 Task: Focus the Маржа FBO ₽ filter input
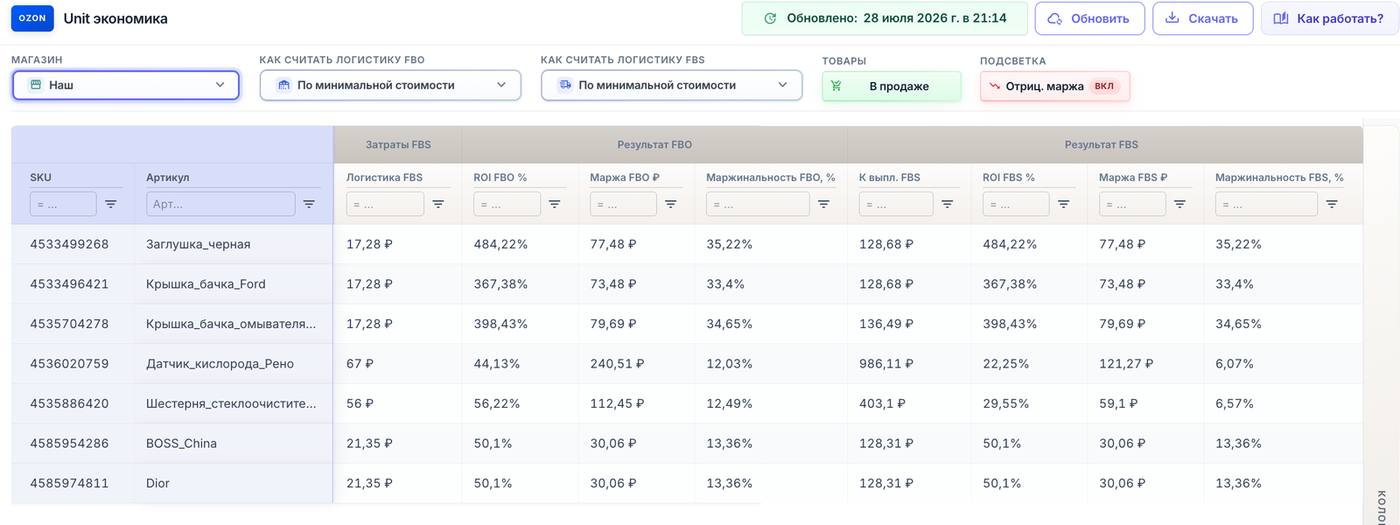pyautogui.click(x=623, y=204)
